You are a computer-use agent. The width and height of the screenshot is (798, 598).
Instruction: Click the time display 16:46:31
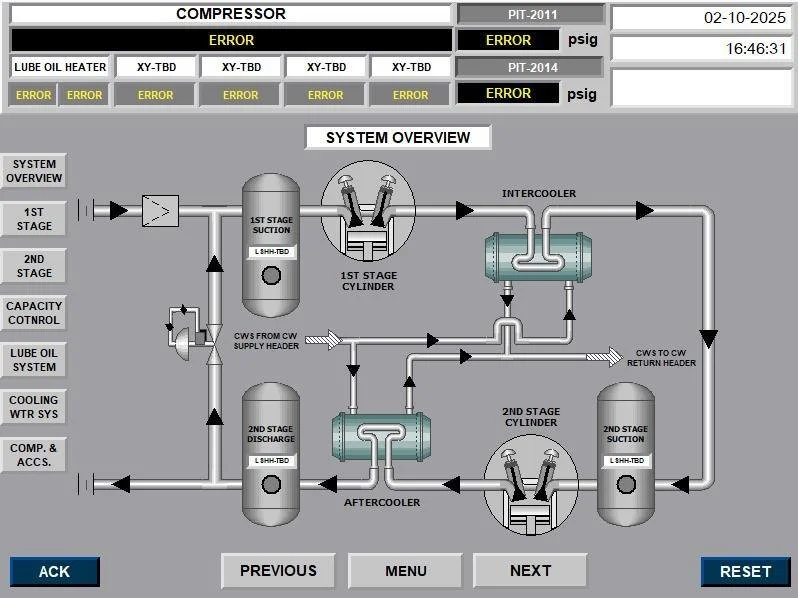702,49
